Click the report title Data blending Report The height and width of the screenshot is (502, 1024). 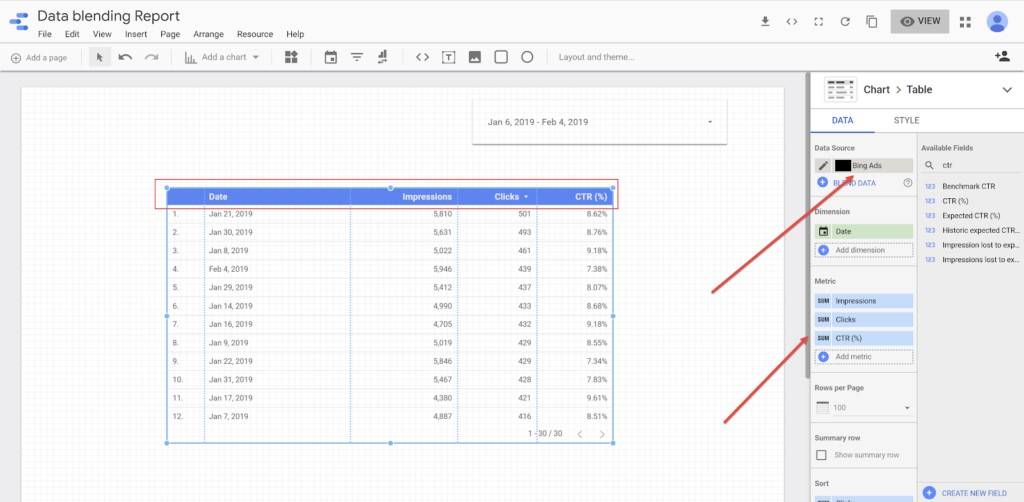click(108, 16)
